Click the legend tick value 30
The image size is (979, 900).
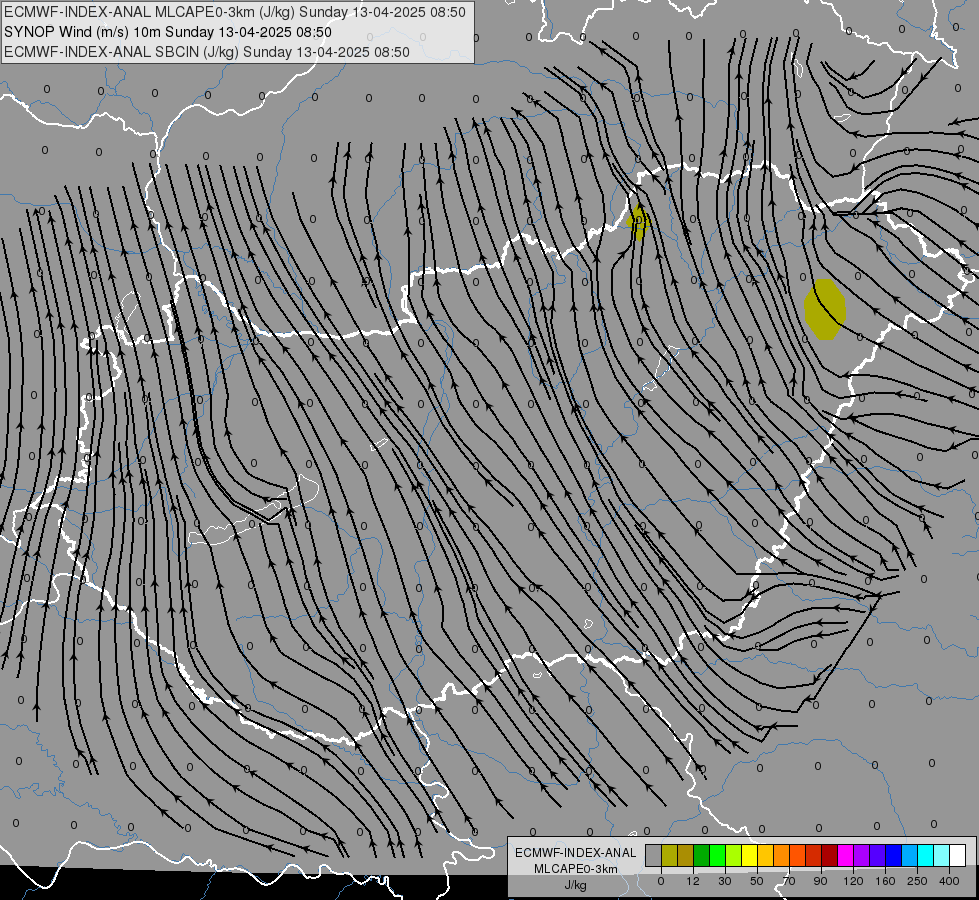pos(725,881)
